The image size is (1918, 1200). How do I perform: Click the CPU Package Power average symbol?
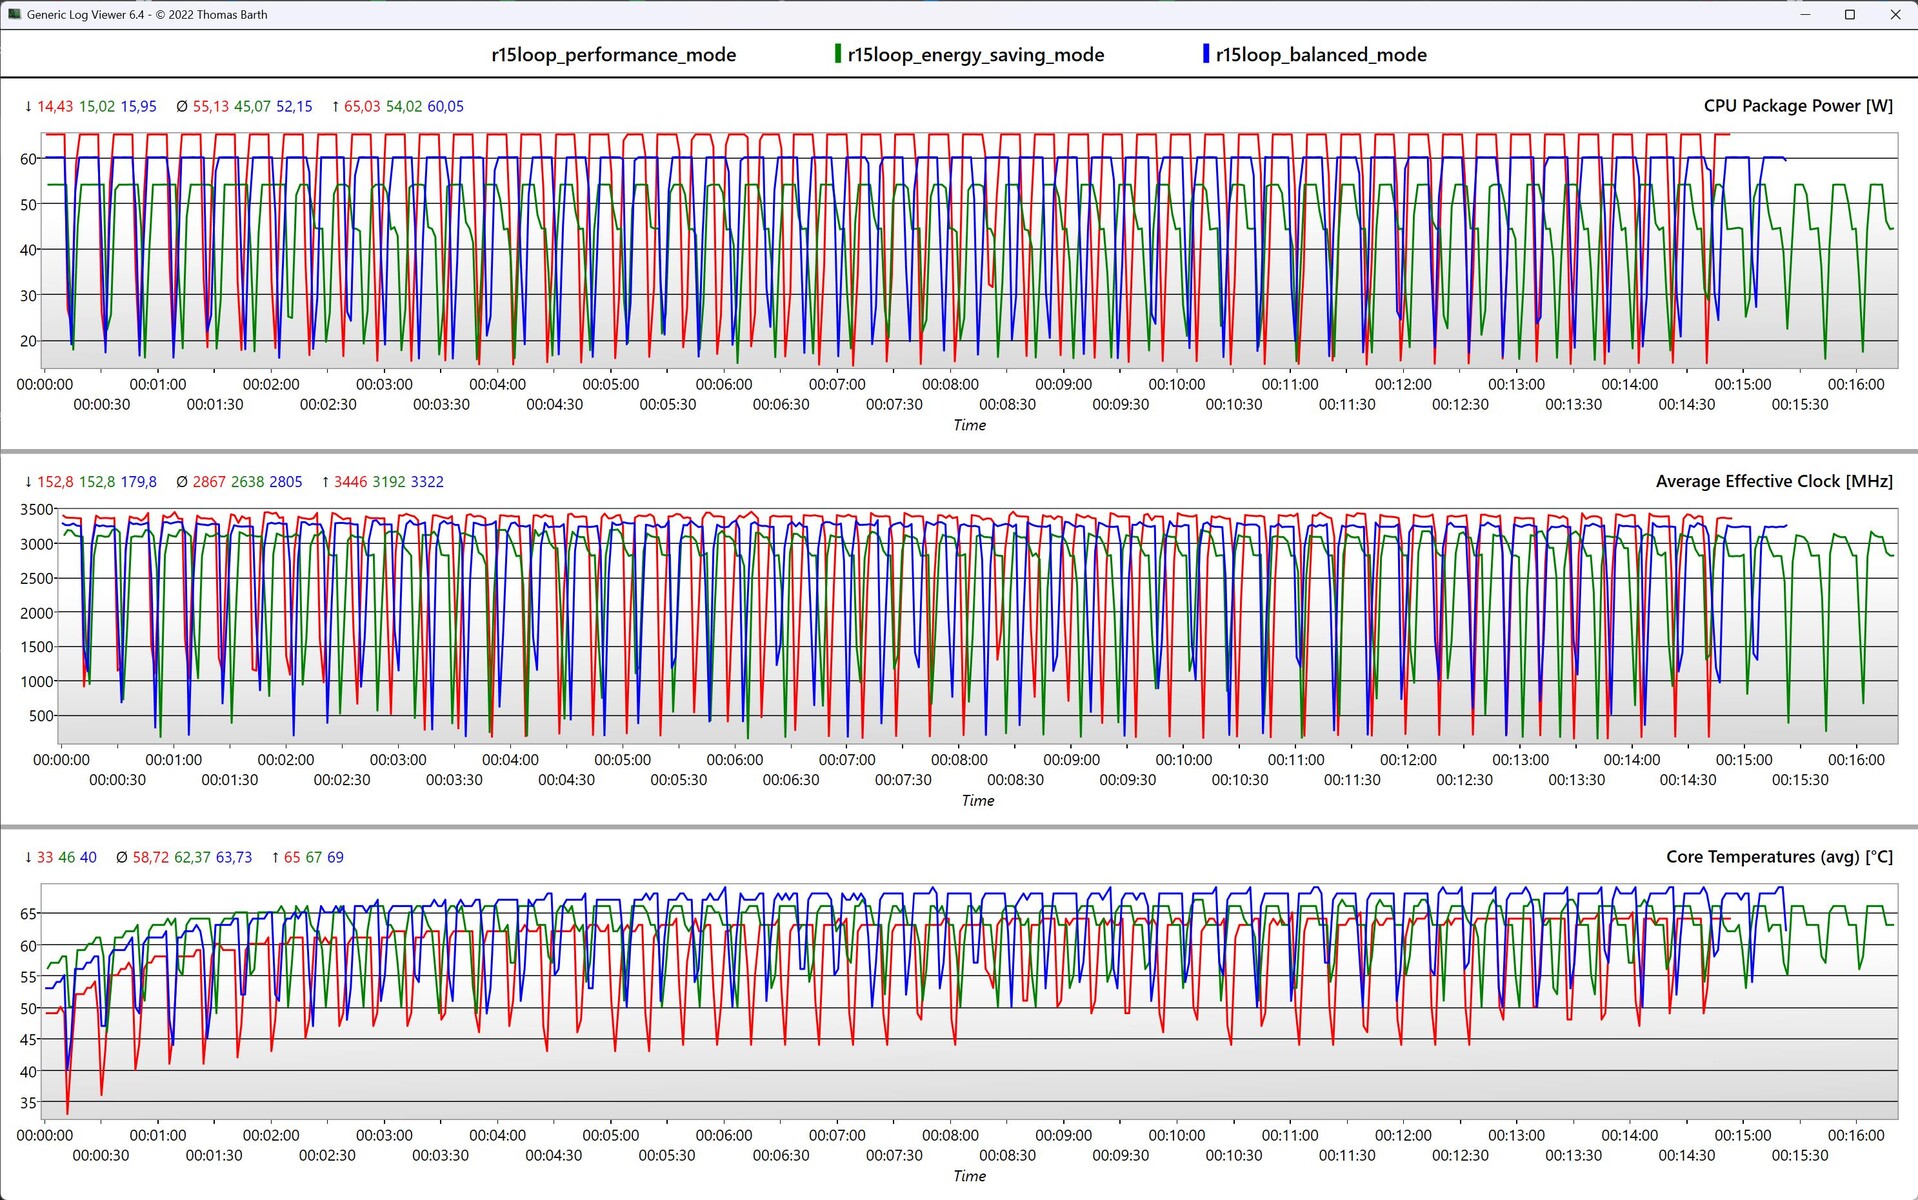[181, 106]
